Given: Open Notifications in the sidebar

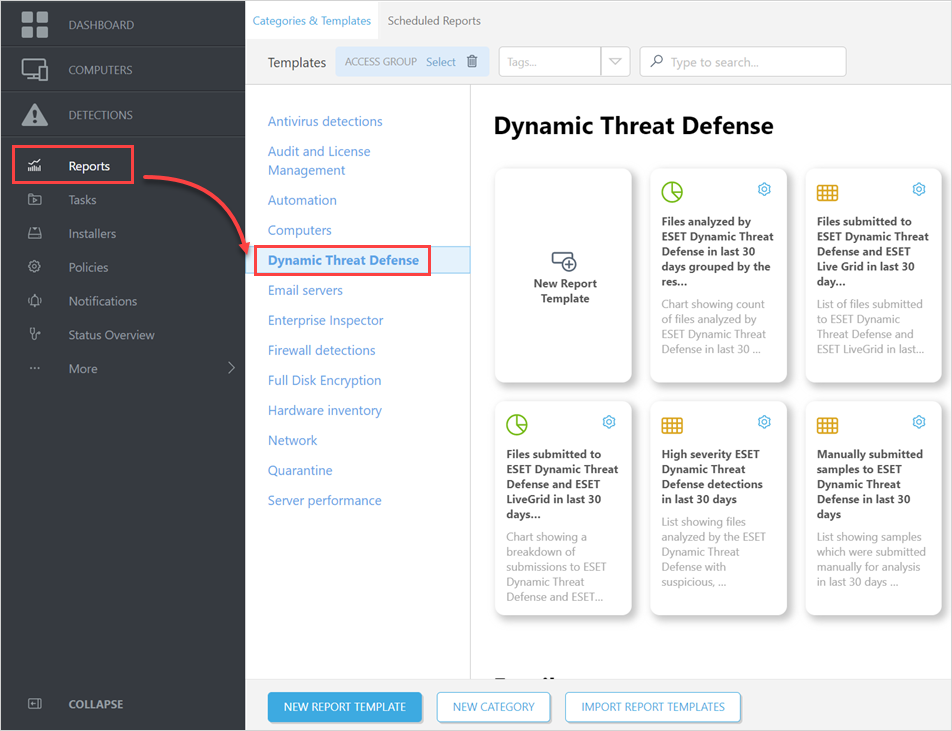Looking at the screenshot, I should (x=103, y=301).
